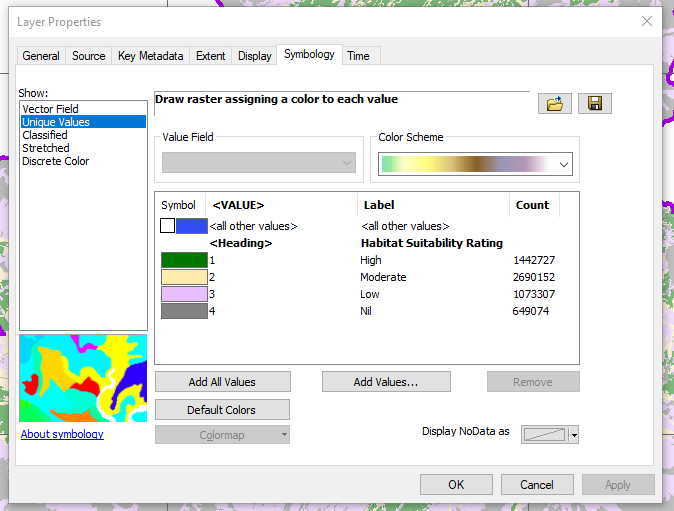
Task: Click the Add Values... button
Action: click(386, 382)
